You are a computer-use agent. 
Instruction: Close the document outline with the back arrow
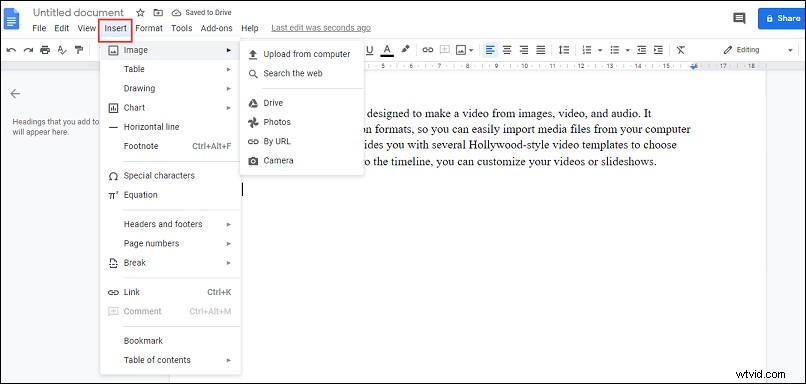[x=15, y=94]
